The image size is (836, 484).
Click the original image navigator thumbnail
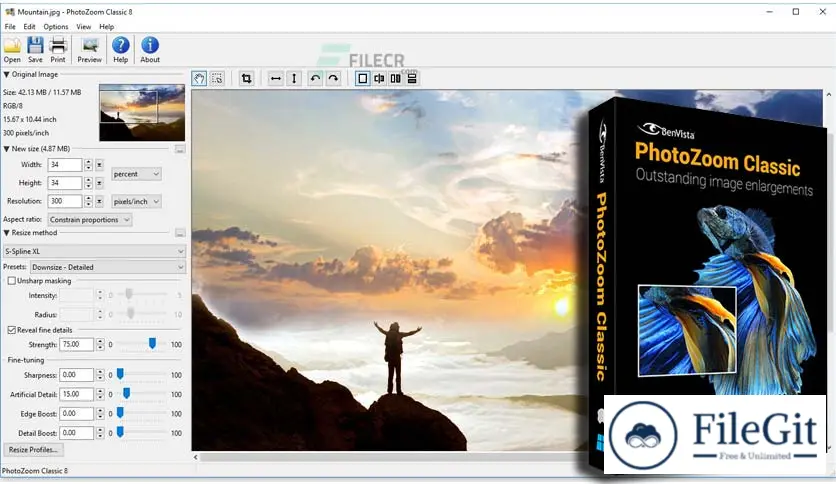(142, 112)
